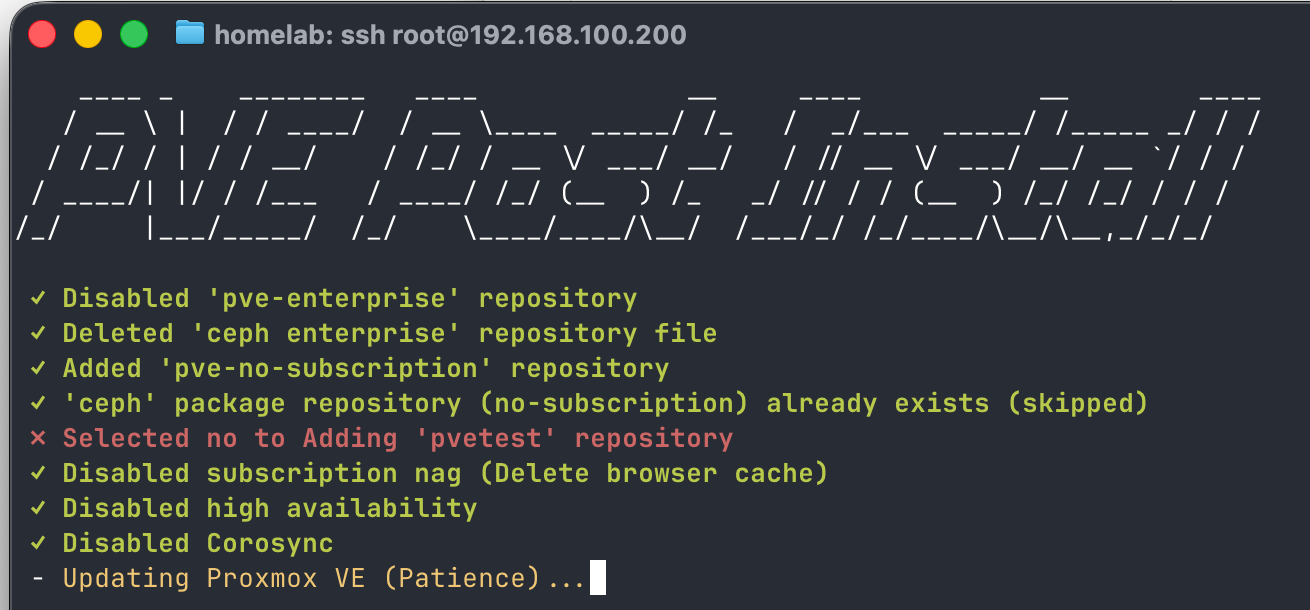1310x610 pixels.
Task: Minimize the terminal with the yellow button
Action: [x=88, y=35]
